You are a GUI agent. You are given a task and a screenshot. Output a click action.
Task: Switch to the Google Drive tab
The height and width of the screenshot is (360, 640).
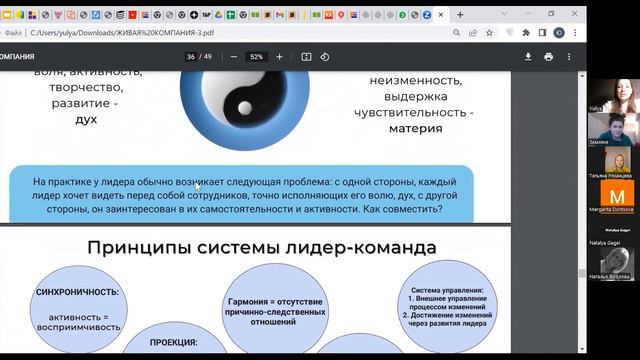[x=218, y=15]
